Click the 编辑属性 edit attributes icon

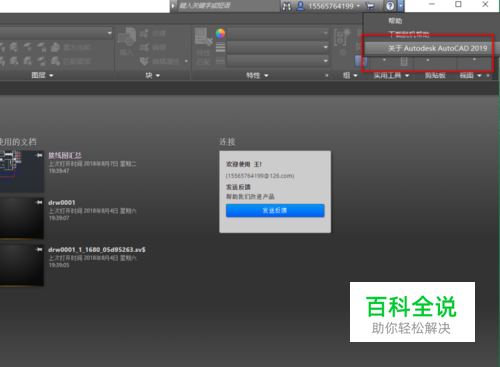click(144, 61)
